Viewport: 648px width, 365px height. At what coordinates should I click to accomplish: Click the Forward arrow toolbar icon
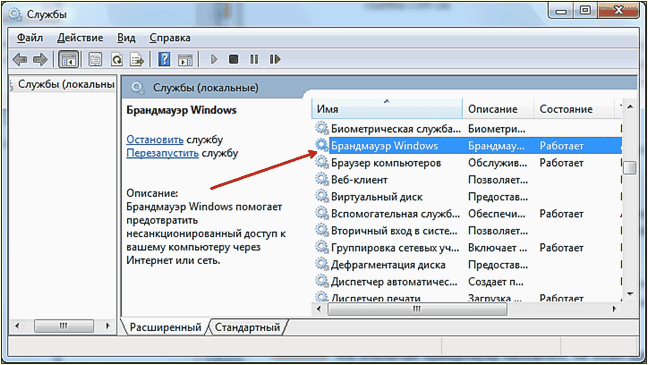click(40, 60)
